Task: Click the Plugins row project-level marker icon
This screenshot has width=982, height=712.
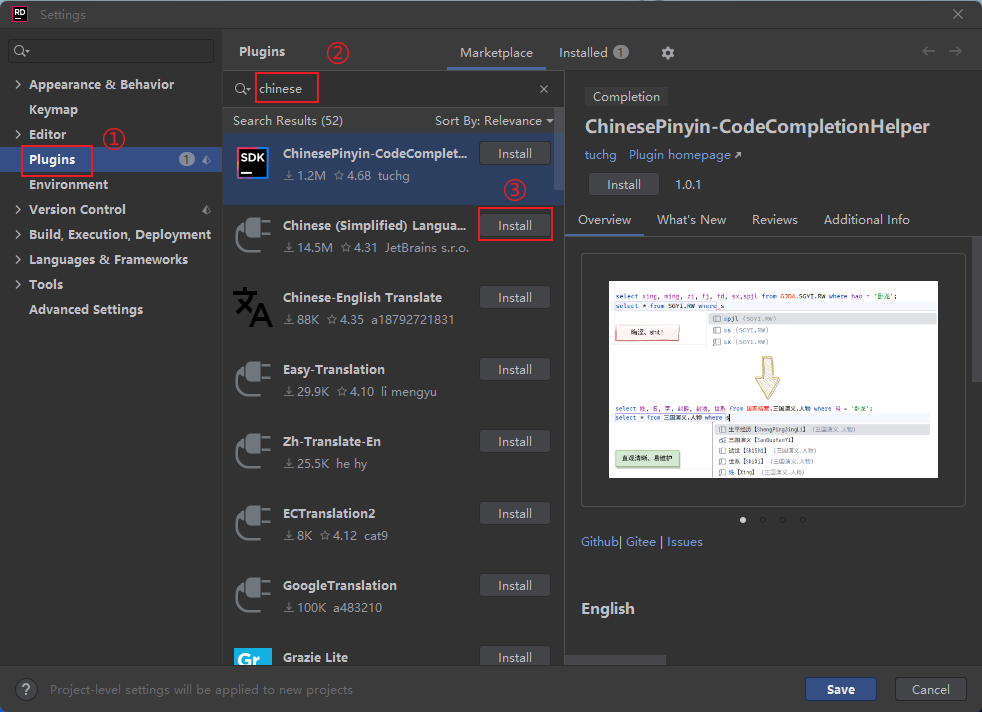Action: coord(207,160)
